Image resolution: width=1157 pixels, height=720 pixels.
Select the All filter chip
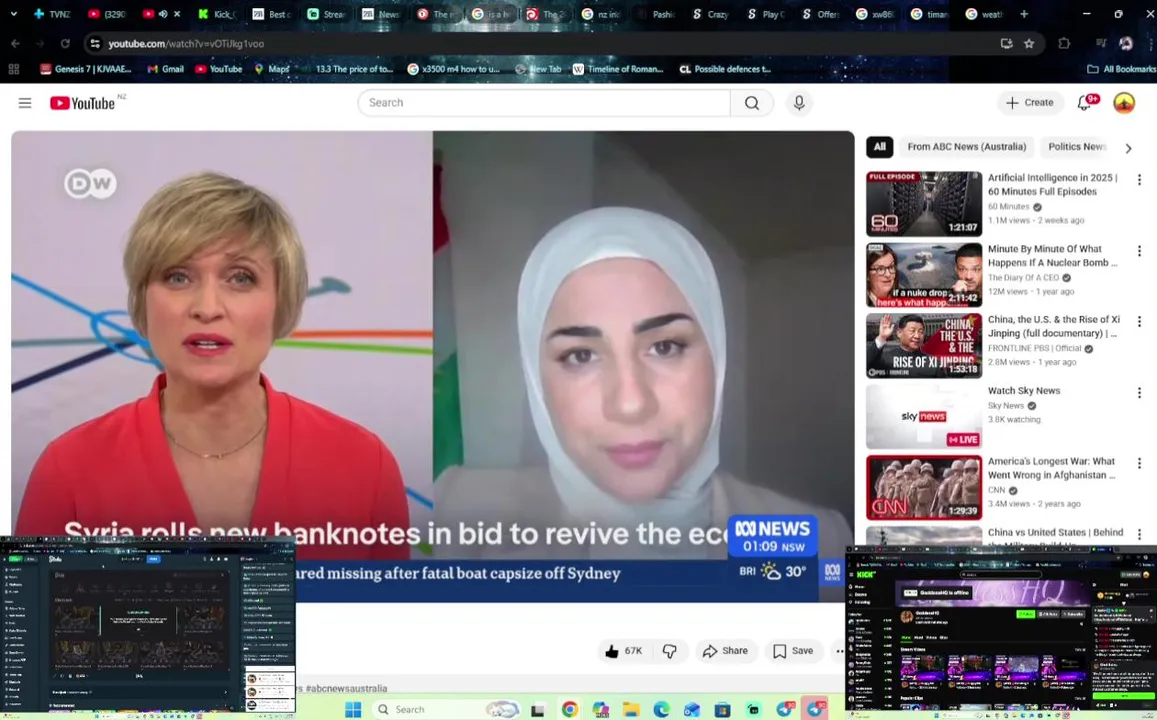pyautogui.click(x=880, y=147)
